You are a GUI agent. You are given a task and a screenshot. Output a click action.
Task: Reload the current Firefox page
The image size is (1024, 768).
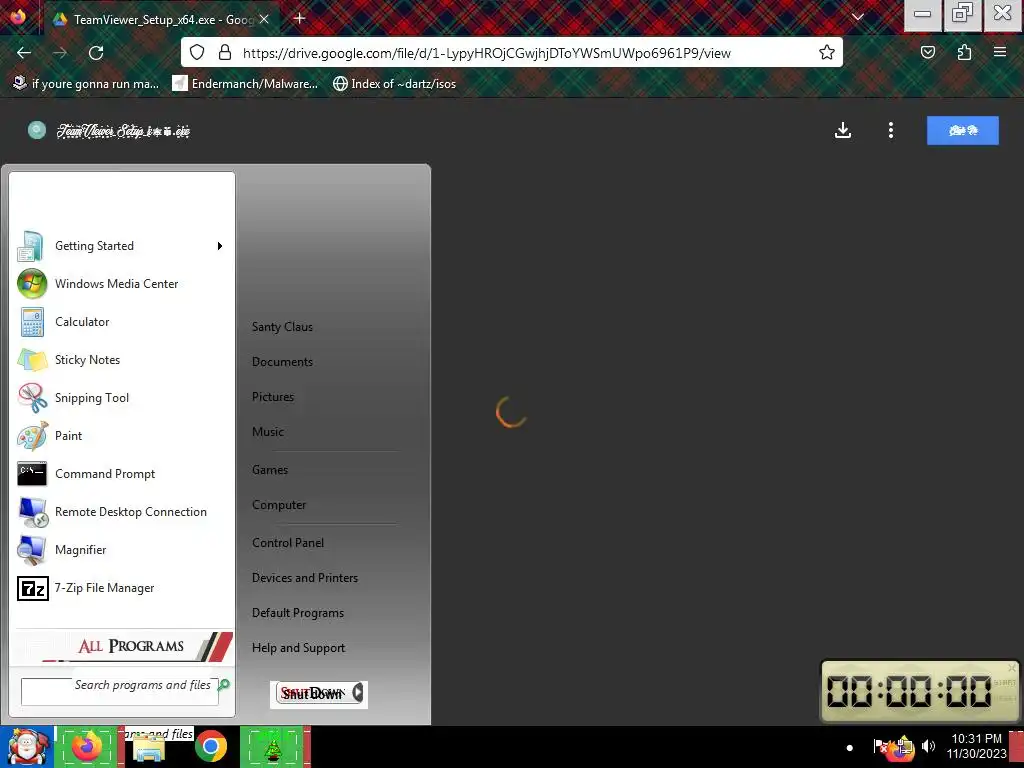click(96, 53)
